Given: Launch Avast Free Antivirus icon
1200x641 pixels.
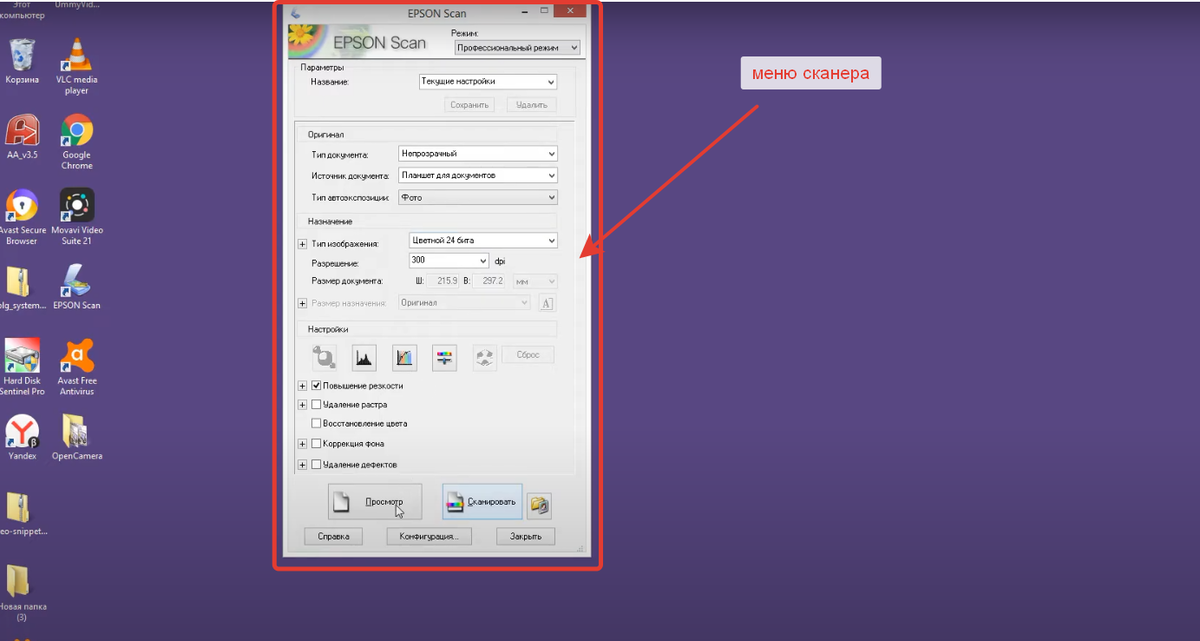Looking at the screenshot, I should tap(77, 367).
